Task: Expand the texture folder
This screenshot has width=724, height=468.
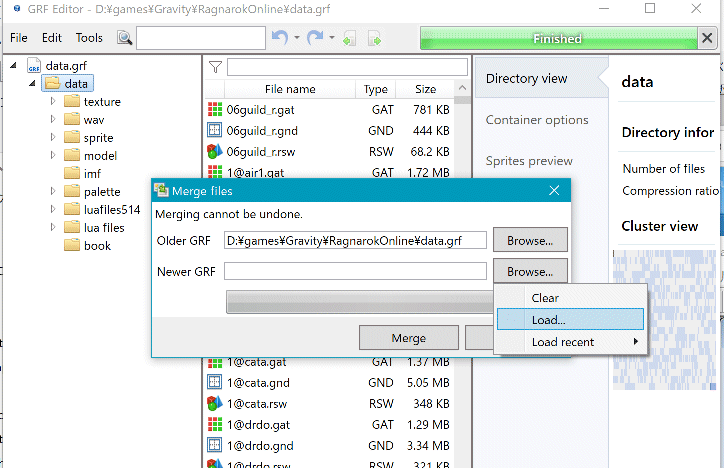Action: (x=53, y=101)
